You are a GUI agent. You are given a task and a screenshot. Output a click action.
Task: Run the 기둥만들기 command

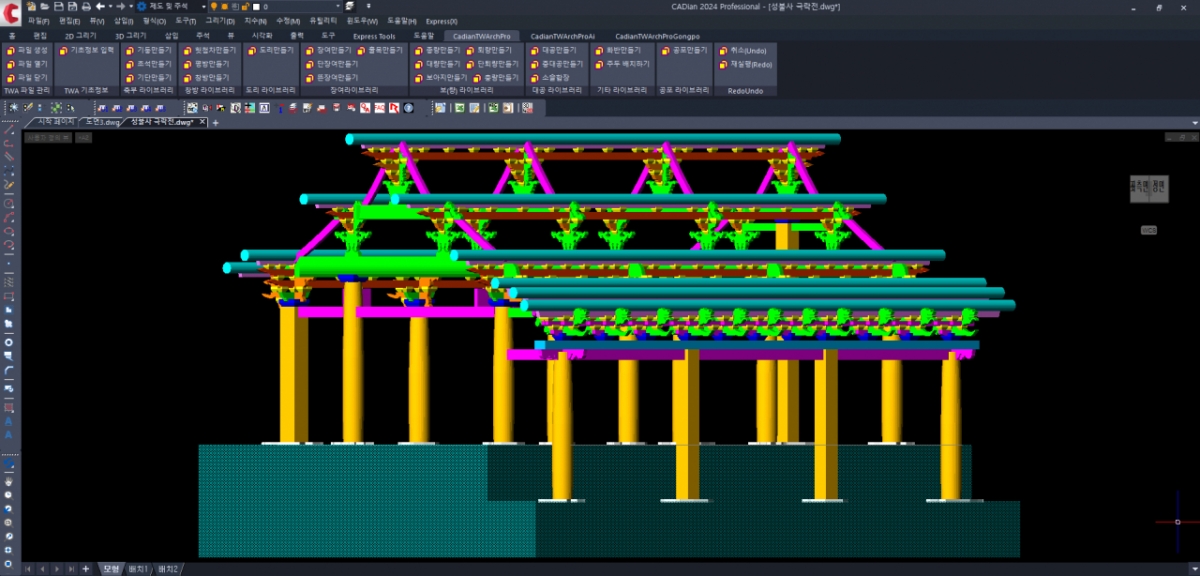click(x=148, y=49)
